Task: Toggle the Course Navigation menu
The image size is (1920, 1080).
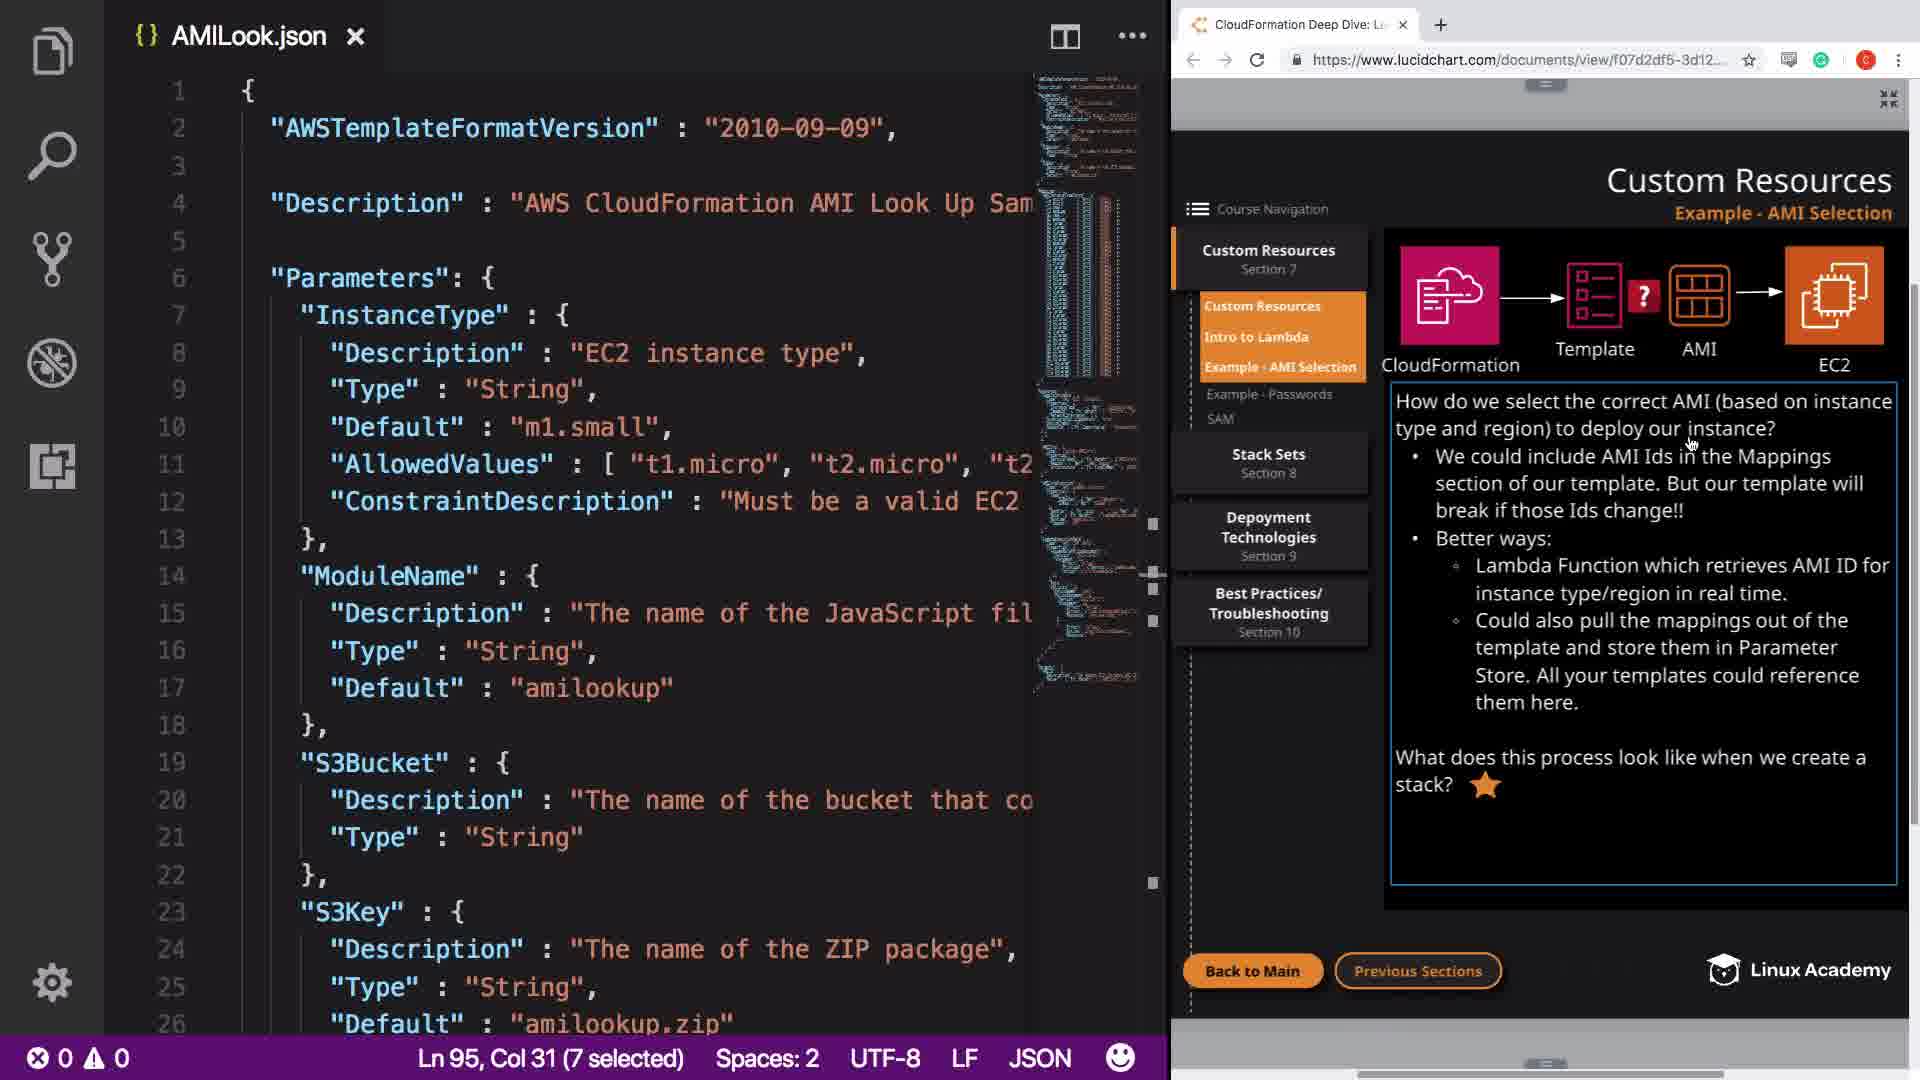Action: tap(1198, 209)
